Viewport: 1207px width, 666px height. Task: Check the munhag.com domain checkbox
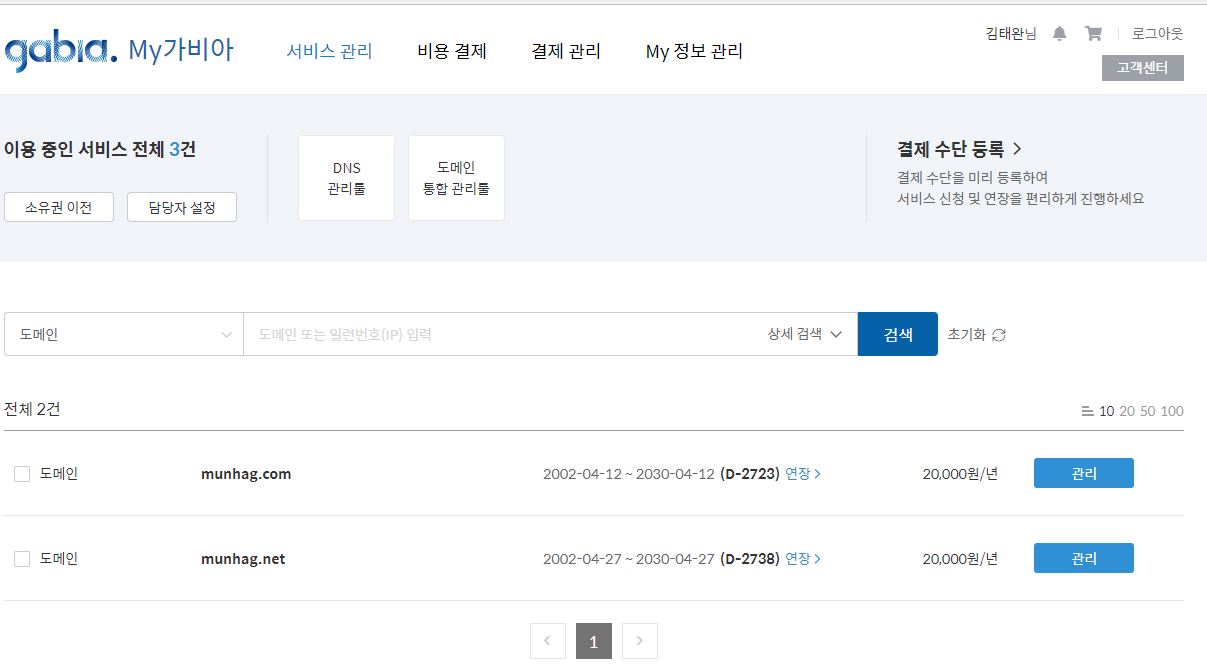(x=22, y=474)
